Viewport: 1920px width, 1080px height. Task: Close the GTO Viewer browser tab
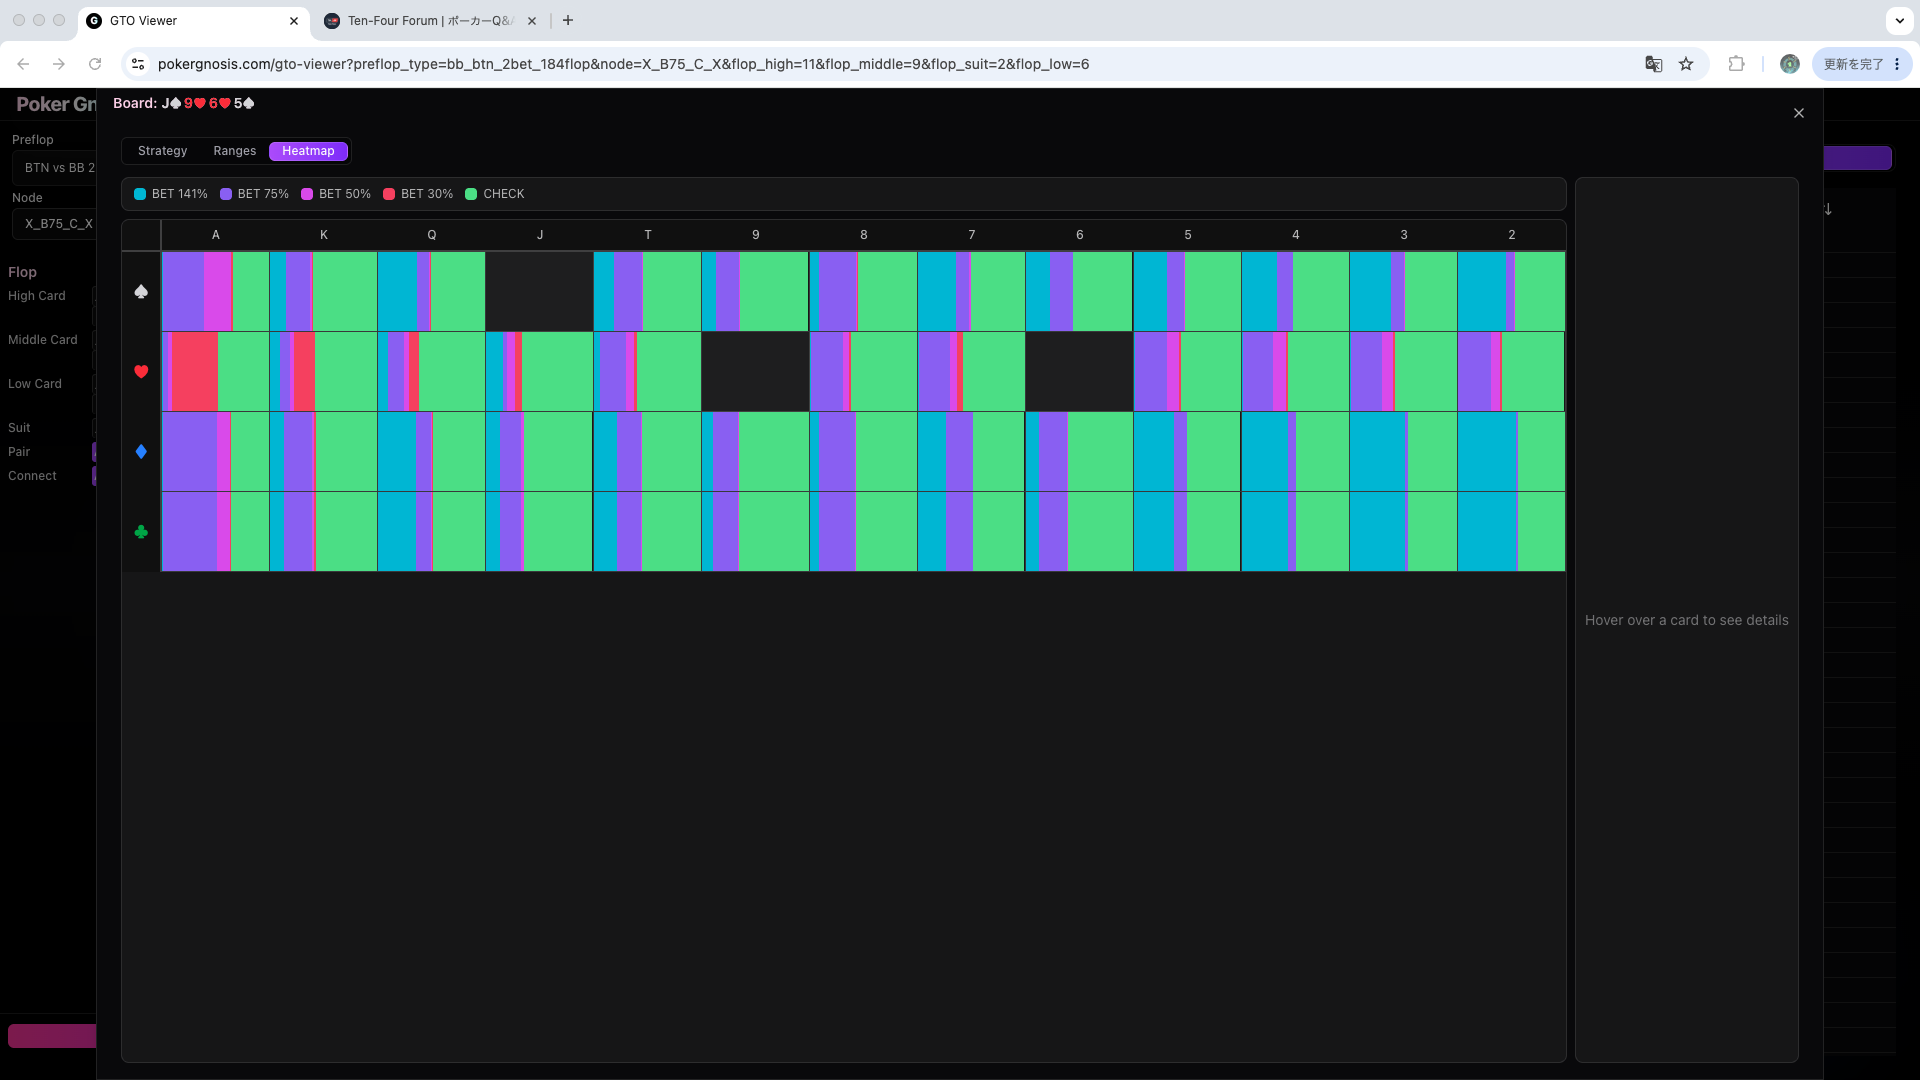click(294, 21)
